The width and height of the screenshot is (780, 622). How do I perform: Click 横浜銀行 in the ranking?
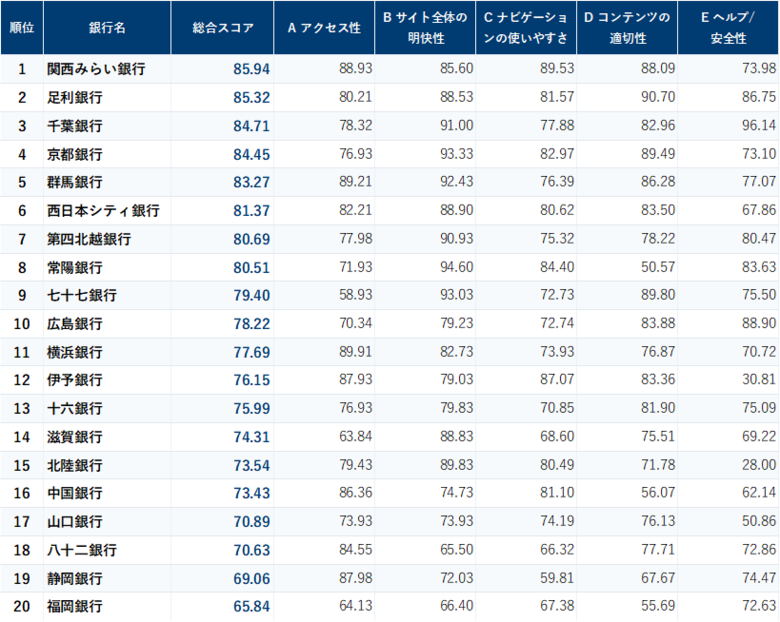coord(75,352)
